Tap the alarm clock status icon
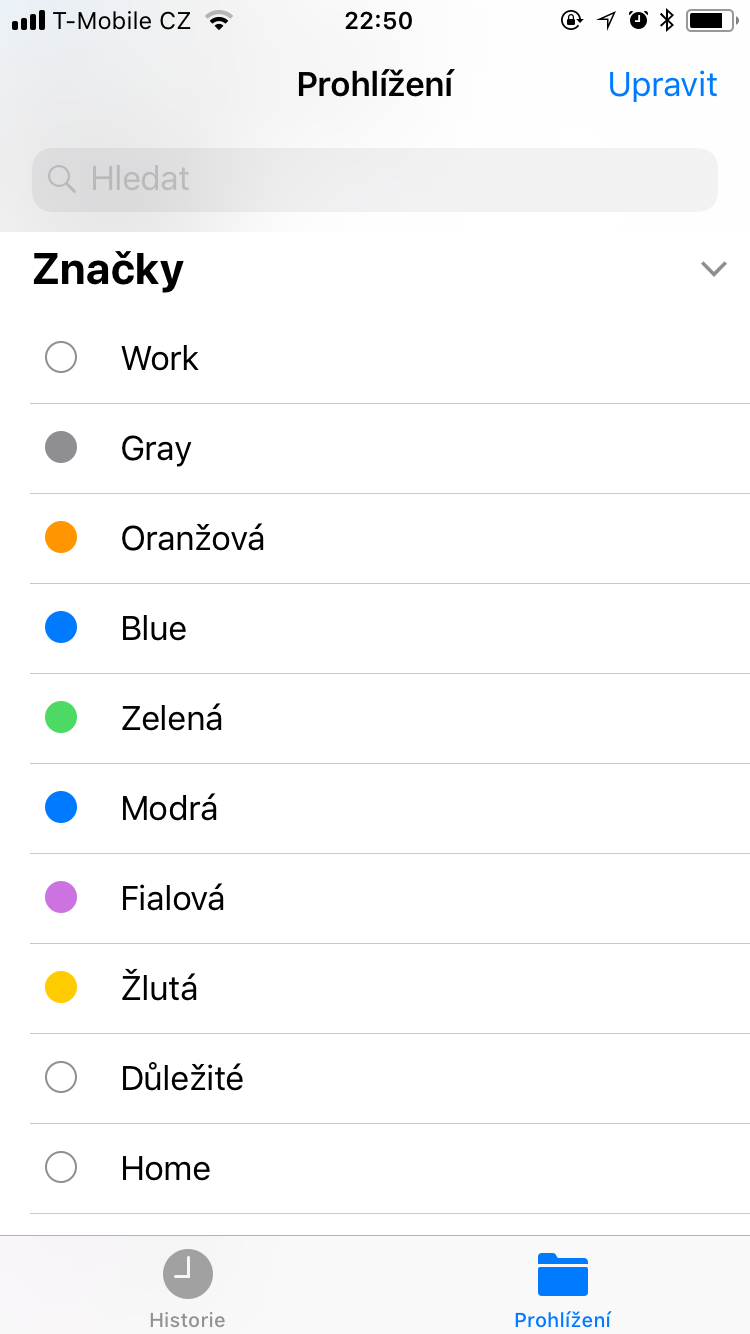The height and width of the screenshot is (1334, 750). click(638, 20)
